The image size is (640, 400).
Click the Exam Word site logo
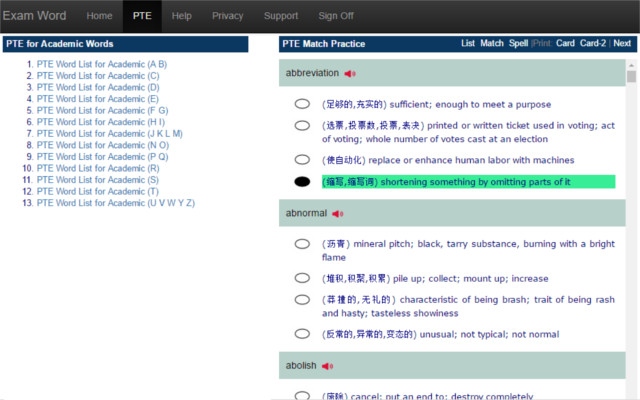[x=34, y=16]
